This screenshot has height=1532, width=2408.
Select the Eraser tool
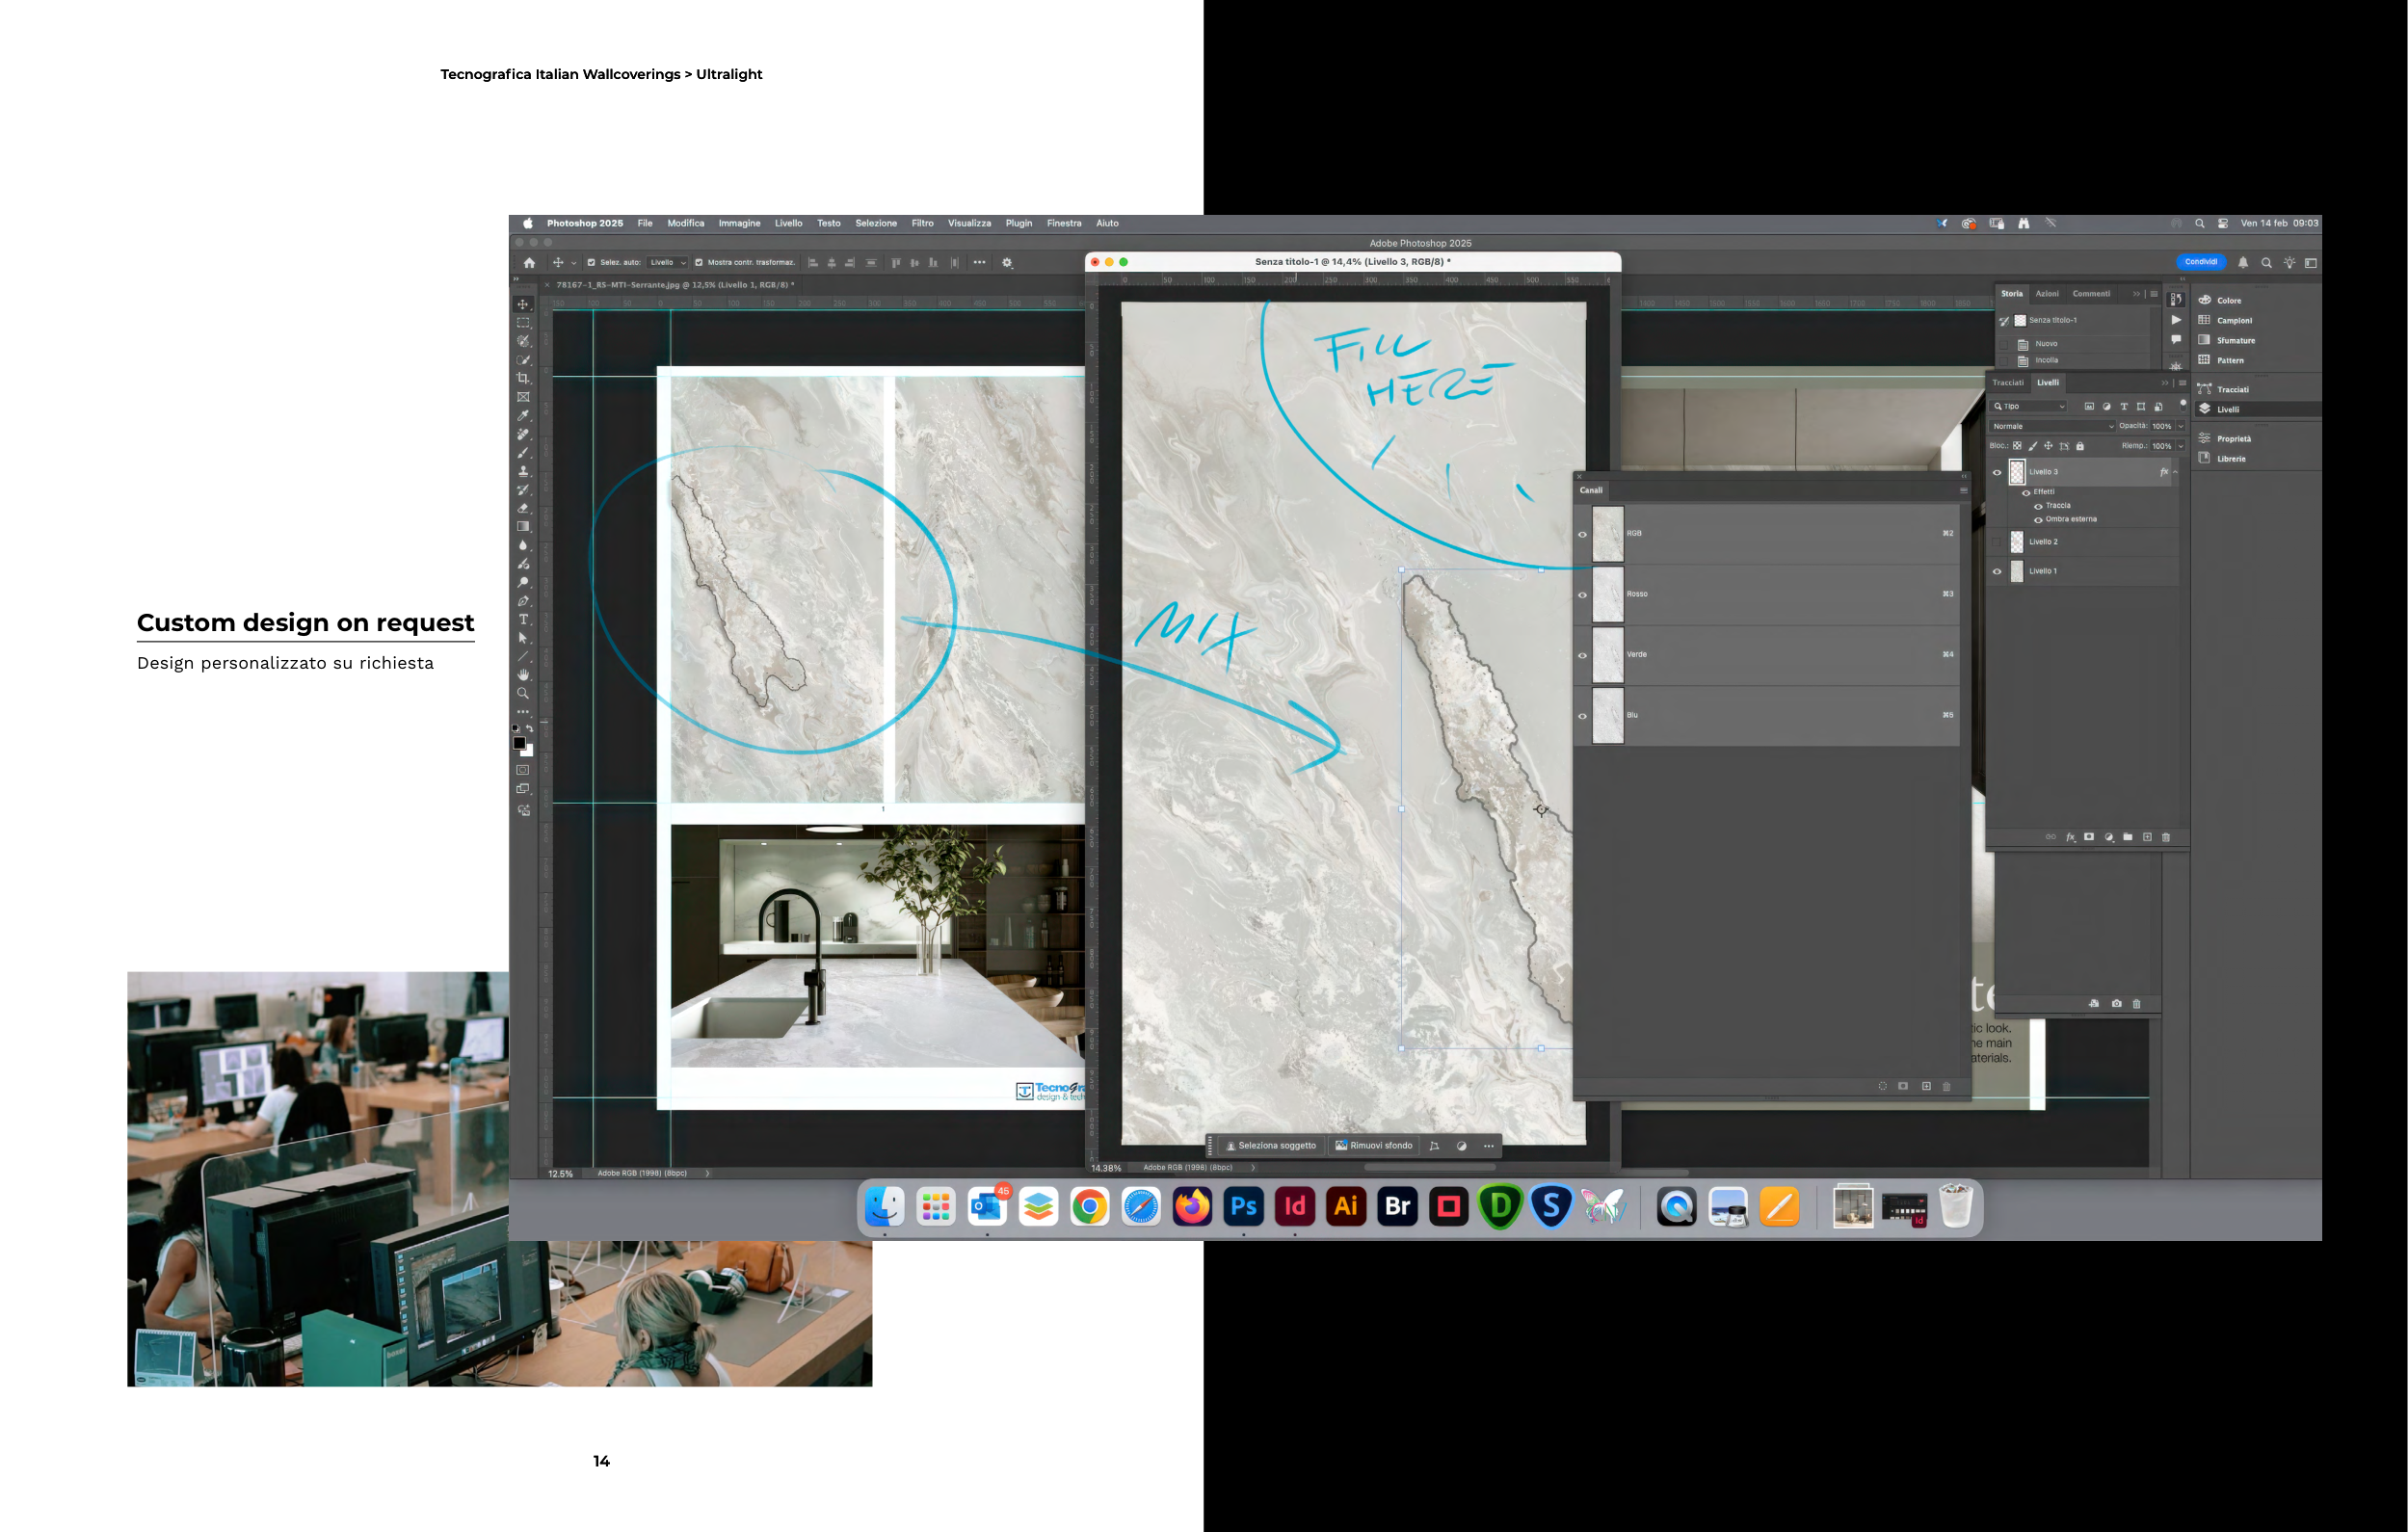point(522,508)
